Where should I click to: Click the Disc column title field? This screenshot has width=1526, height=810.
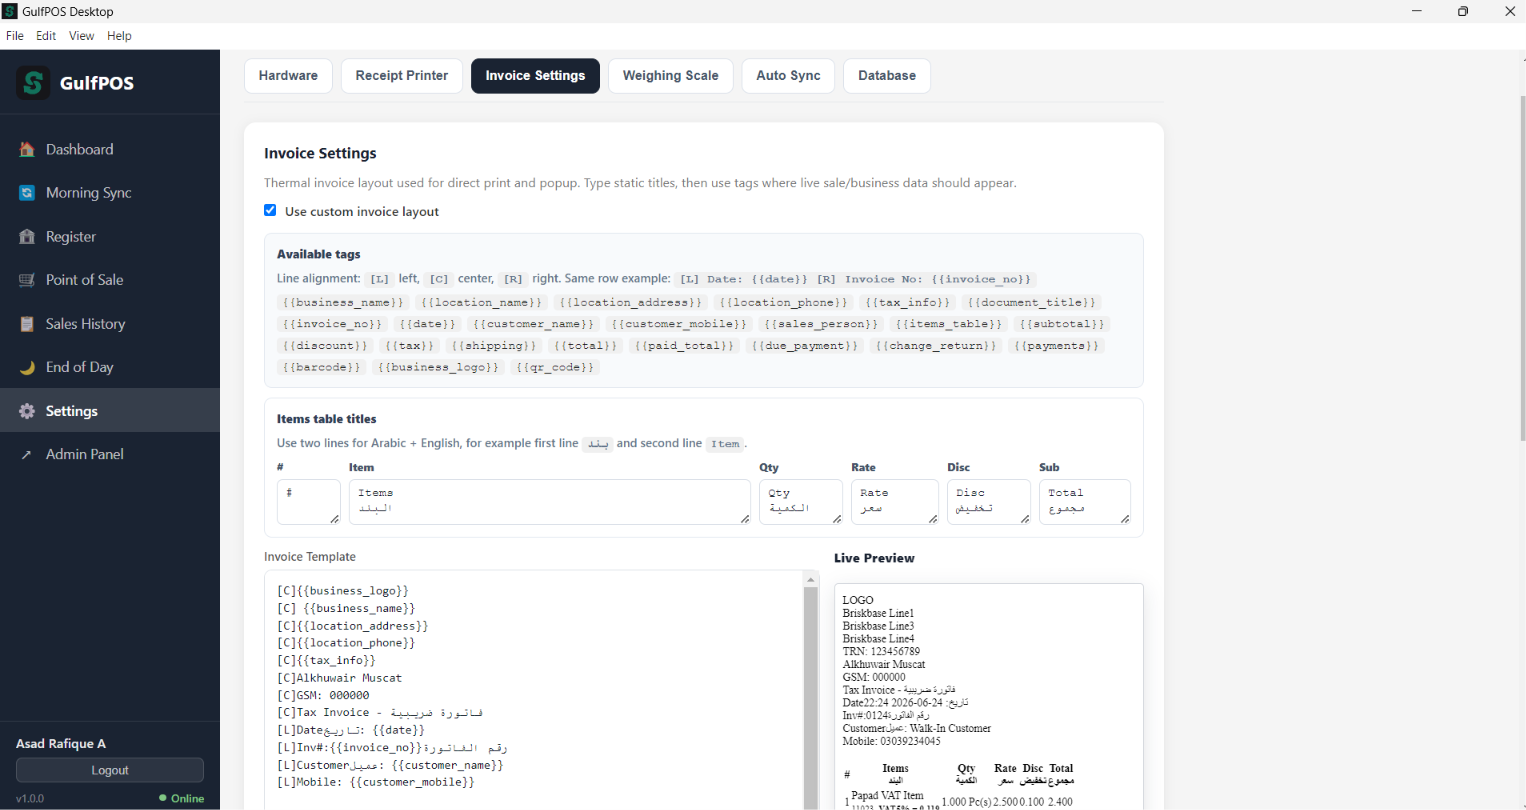click(988, 502)
